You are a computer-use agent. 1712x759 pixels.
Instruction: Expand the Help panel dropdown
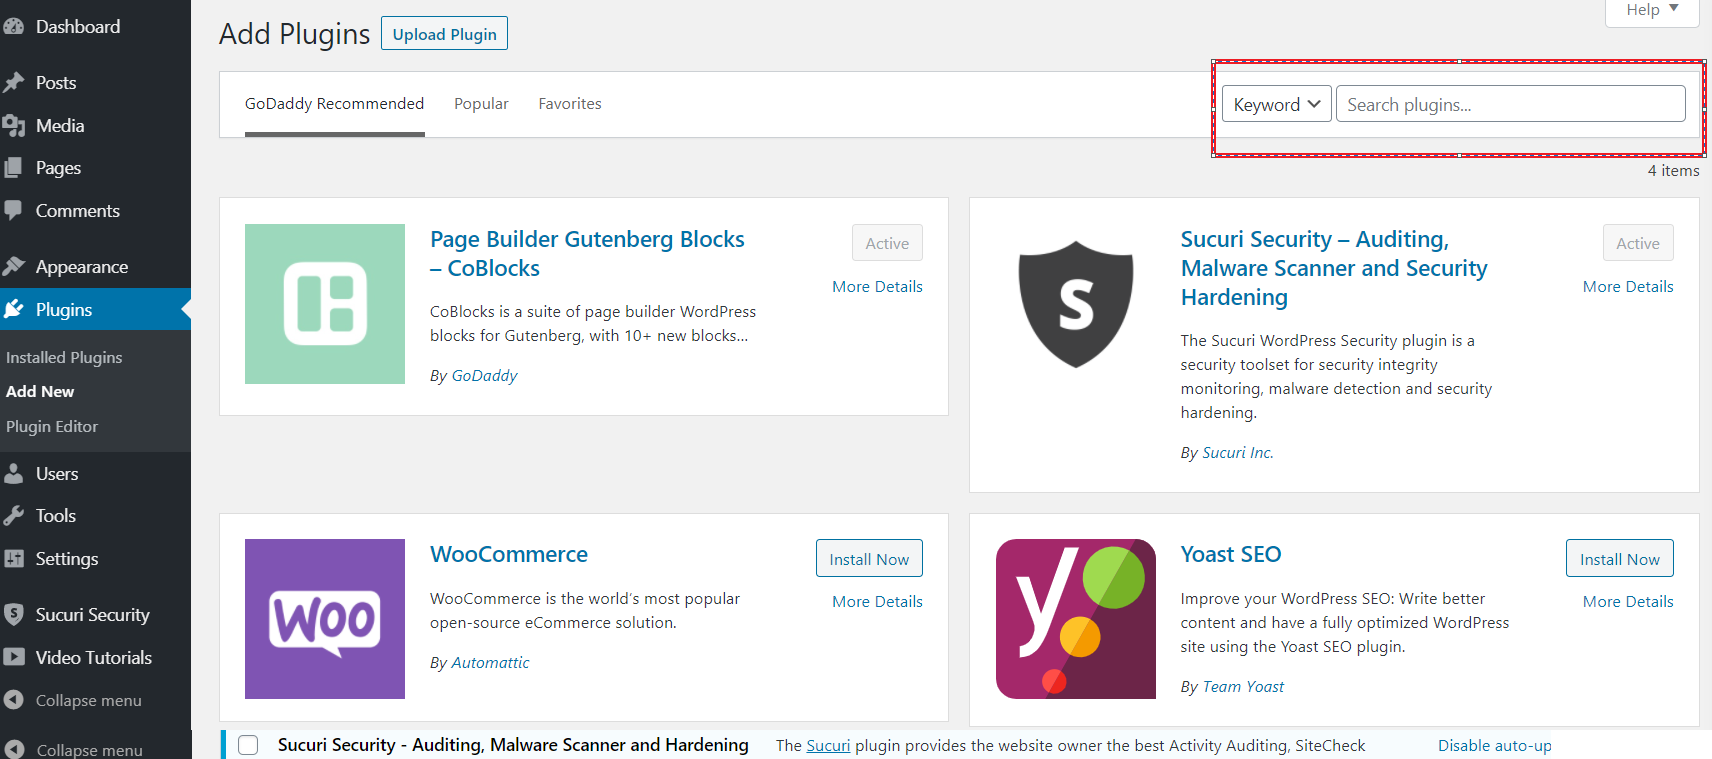[1651, 10]
